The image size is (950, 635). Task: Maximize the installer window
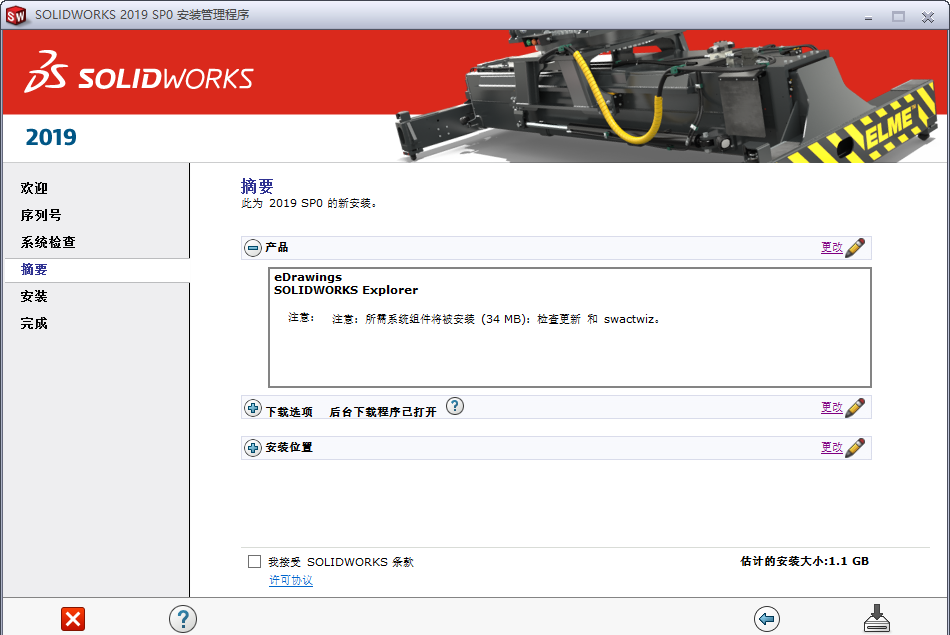[x=899, y=16]
